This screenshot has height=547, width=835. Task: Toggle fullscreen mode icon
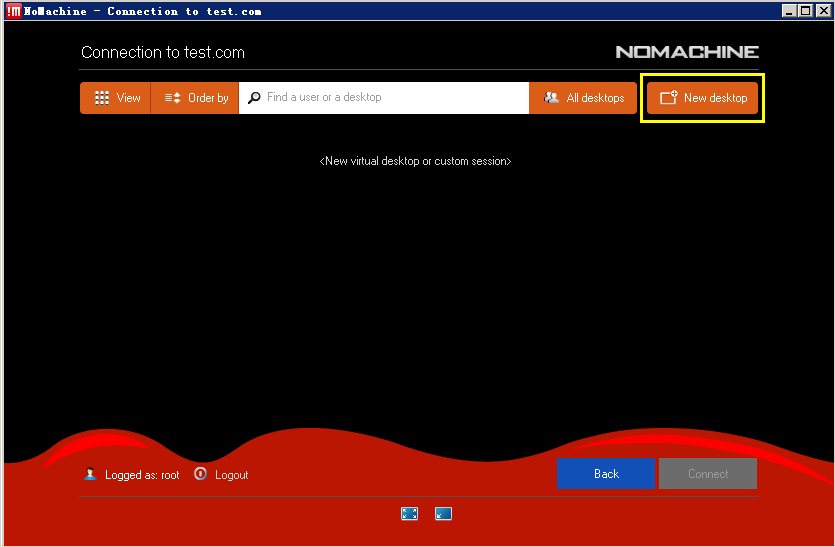pos(410,513)
